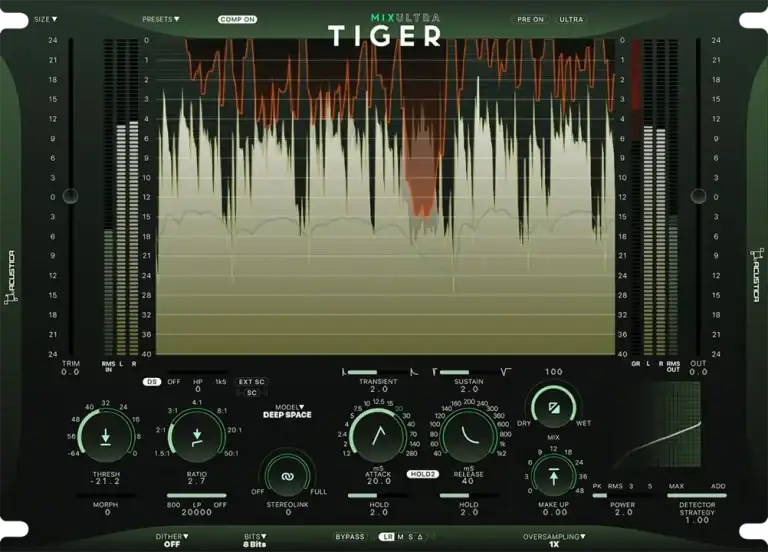Click the THRESH value -21.2
The image size is (768, 552).
click(105, 481)
